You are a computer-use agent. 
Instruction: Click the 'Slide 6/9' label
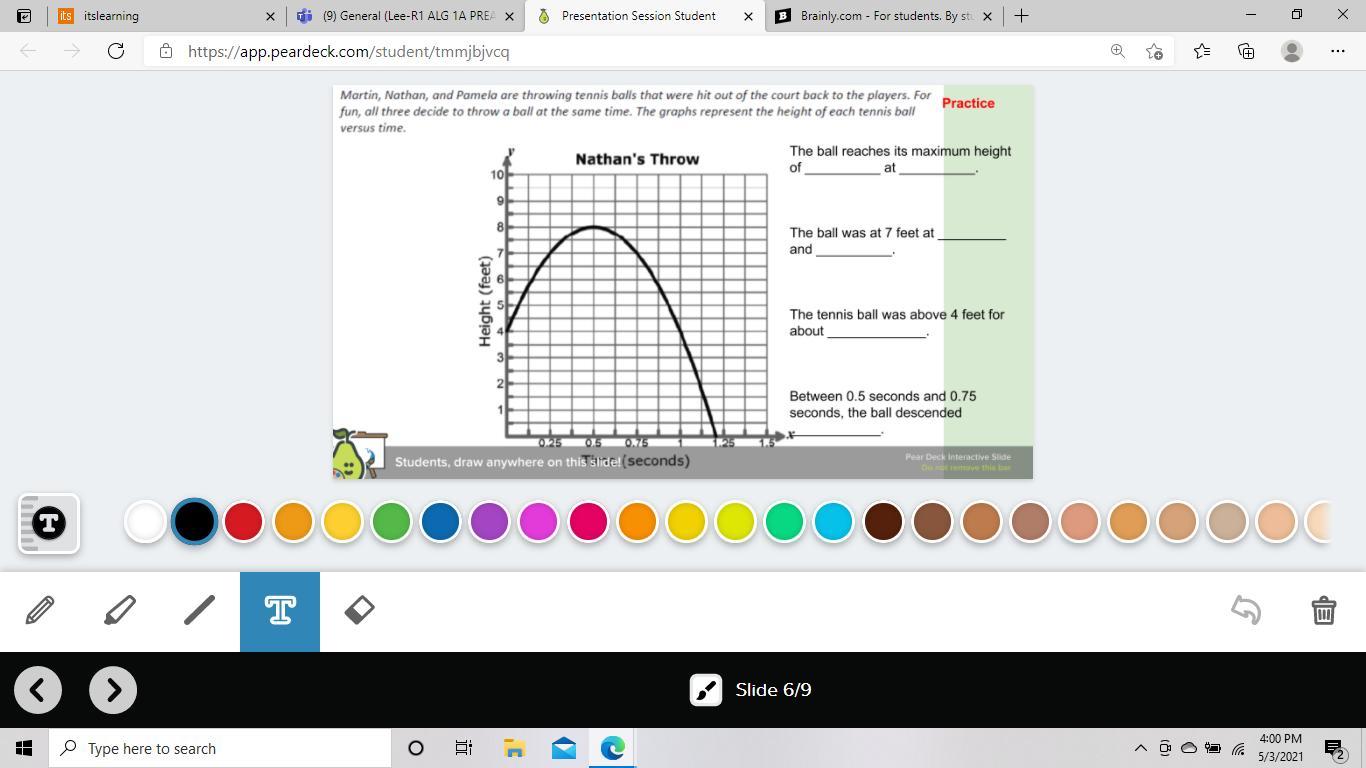click(773, 690)
